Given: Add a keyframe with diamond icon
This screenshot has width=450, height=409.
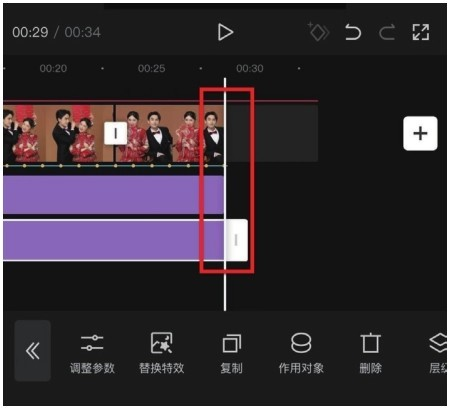Looking at the screenshot, I should 318,32.
